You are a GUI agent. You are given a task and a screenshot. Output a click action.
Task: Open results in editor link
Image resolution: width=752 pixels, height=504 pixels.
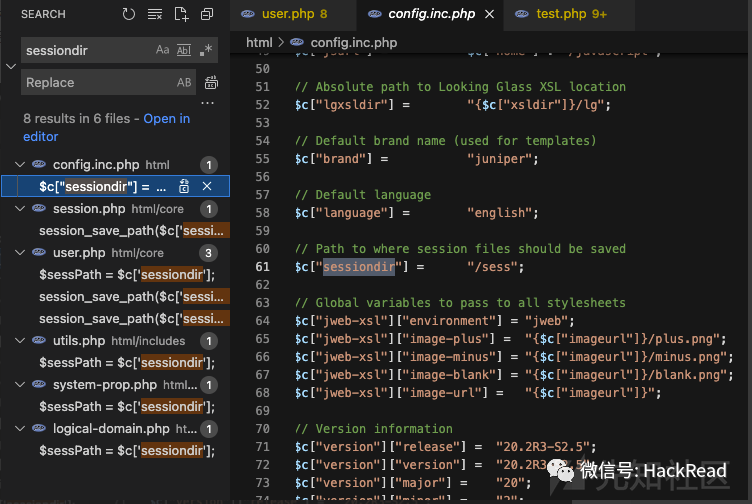tap(106, 128)
